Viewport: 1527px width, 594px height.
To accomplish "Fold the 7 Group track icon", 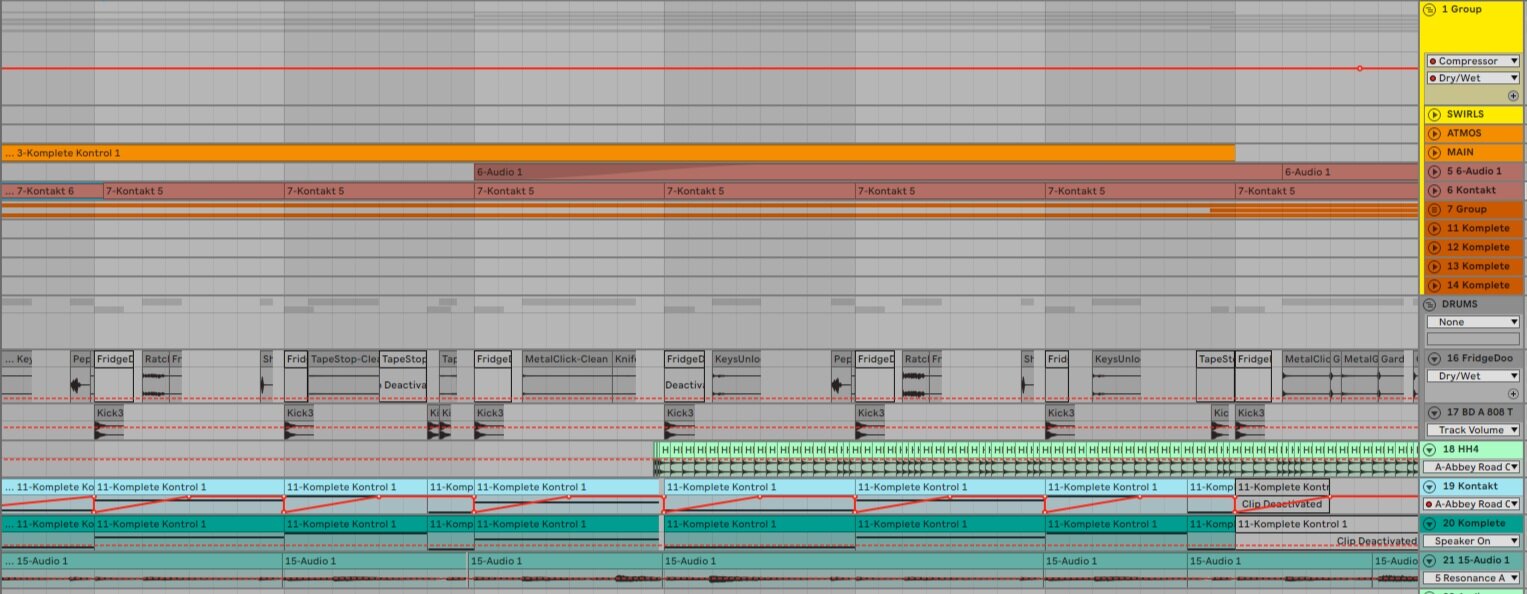I will click(x=1434, y=209).
